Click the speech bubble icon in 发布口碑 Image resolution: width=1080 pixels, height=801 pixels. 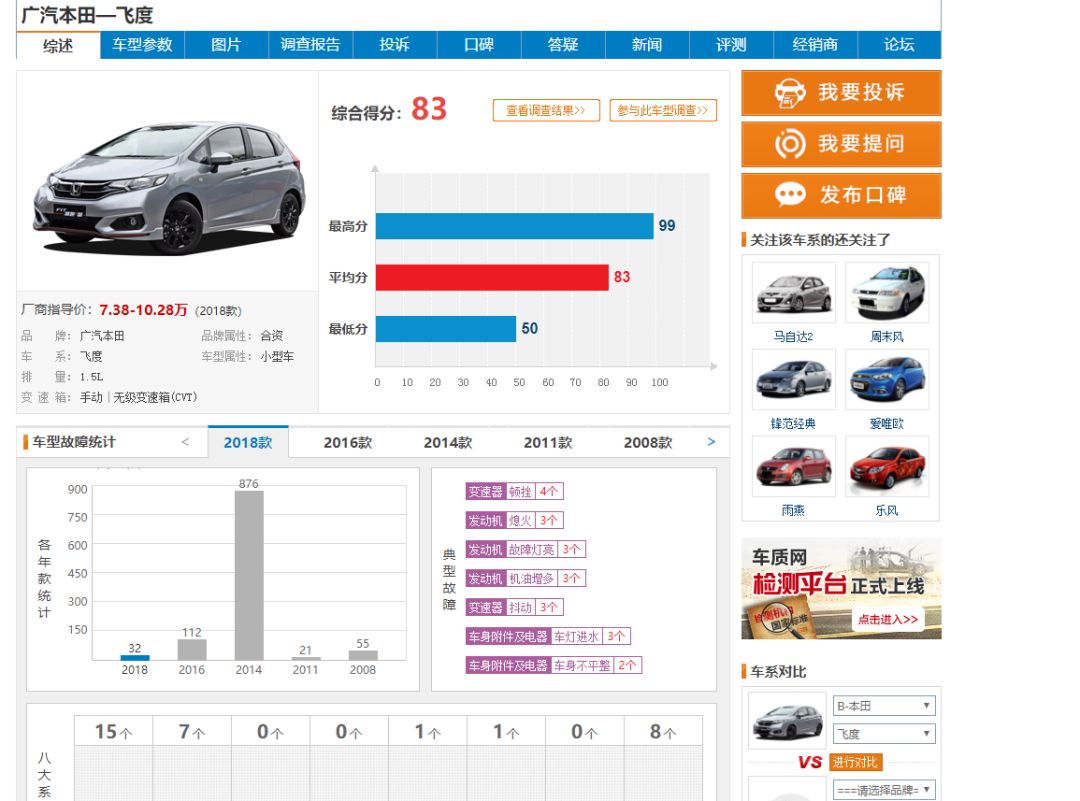point(789,195)
